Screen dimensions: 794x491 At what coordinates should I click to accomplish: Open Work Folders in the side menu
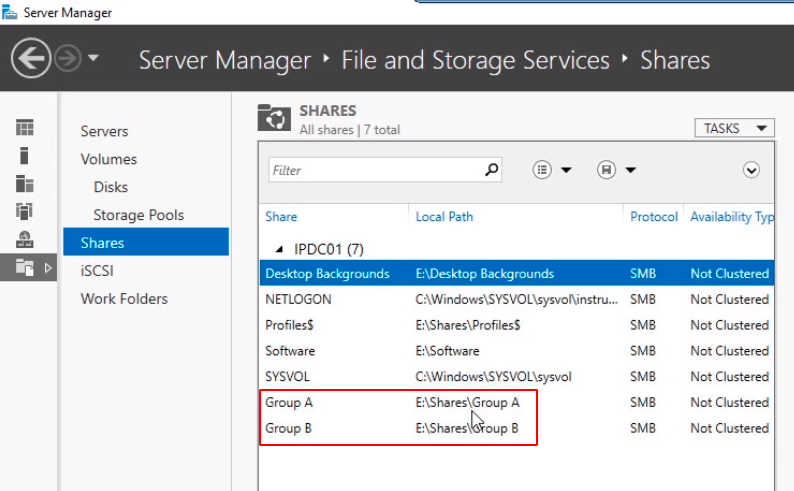coord(124,298)
